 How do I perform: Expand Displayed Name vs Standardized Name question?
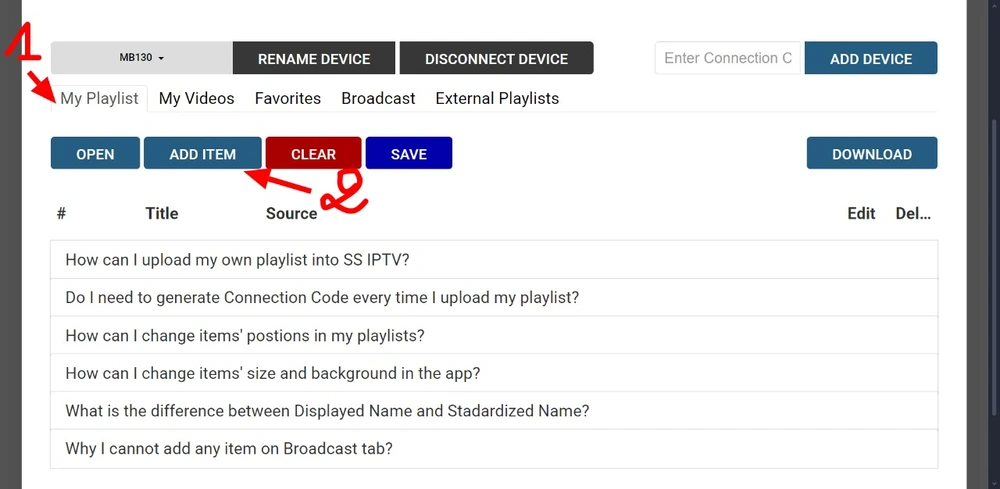tap(327, 411)
